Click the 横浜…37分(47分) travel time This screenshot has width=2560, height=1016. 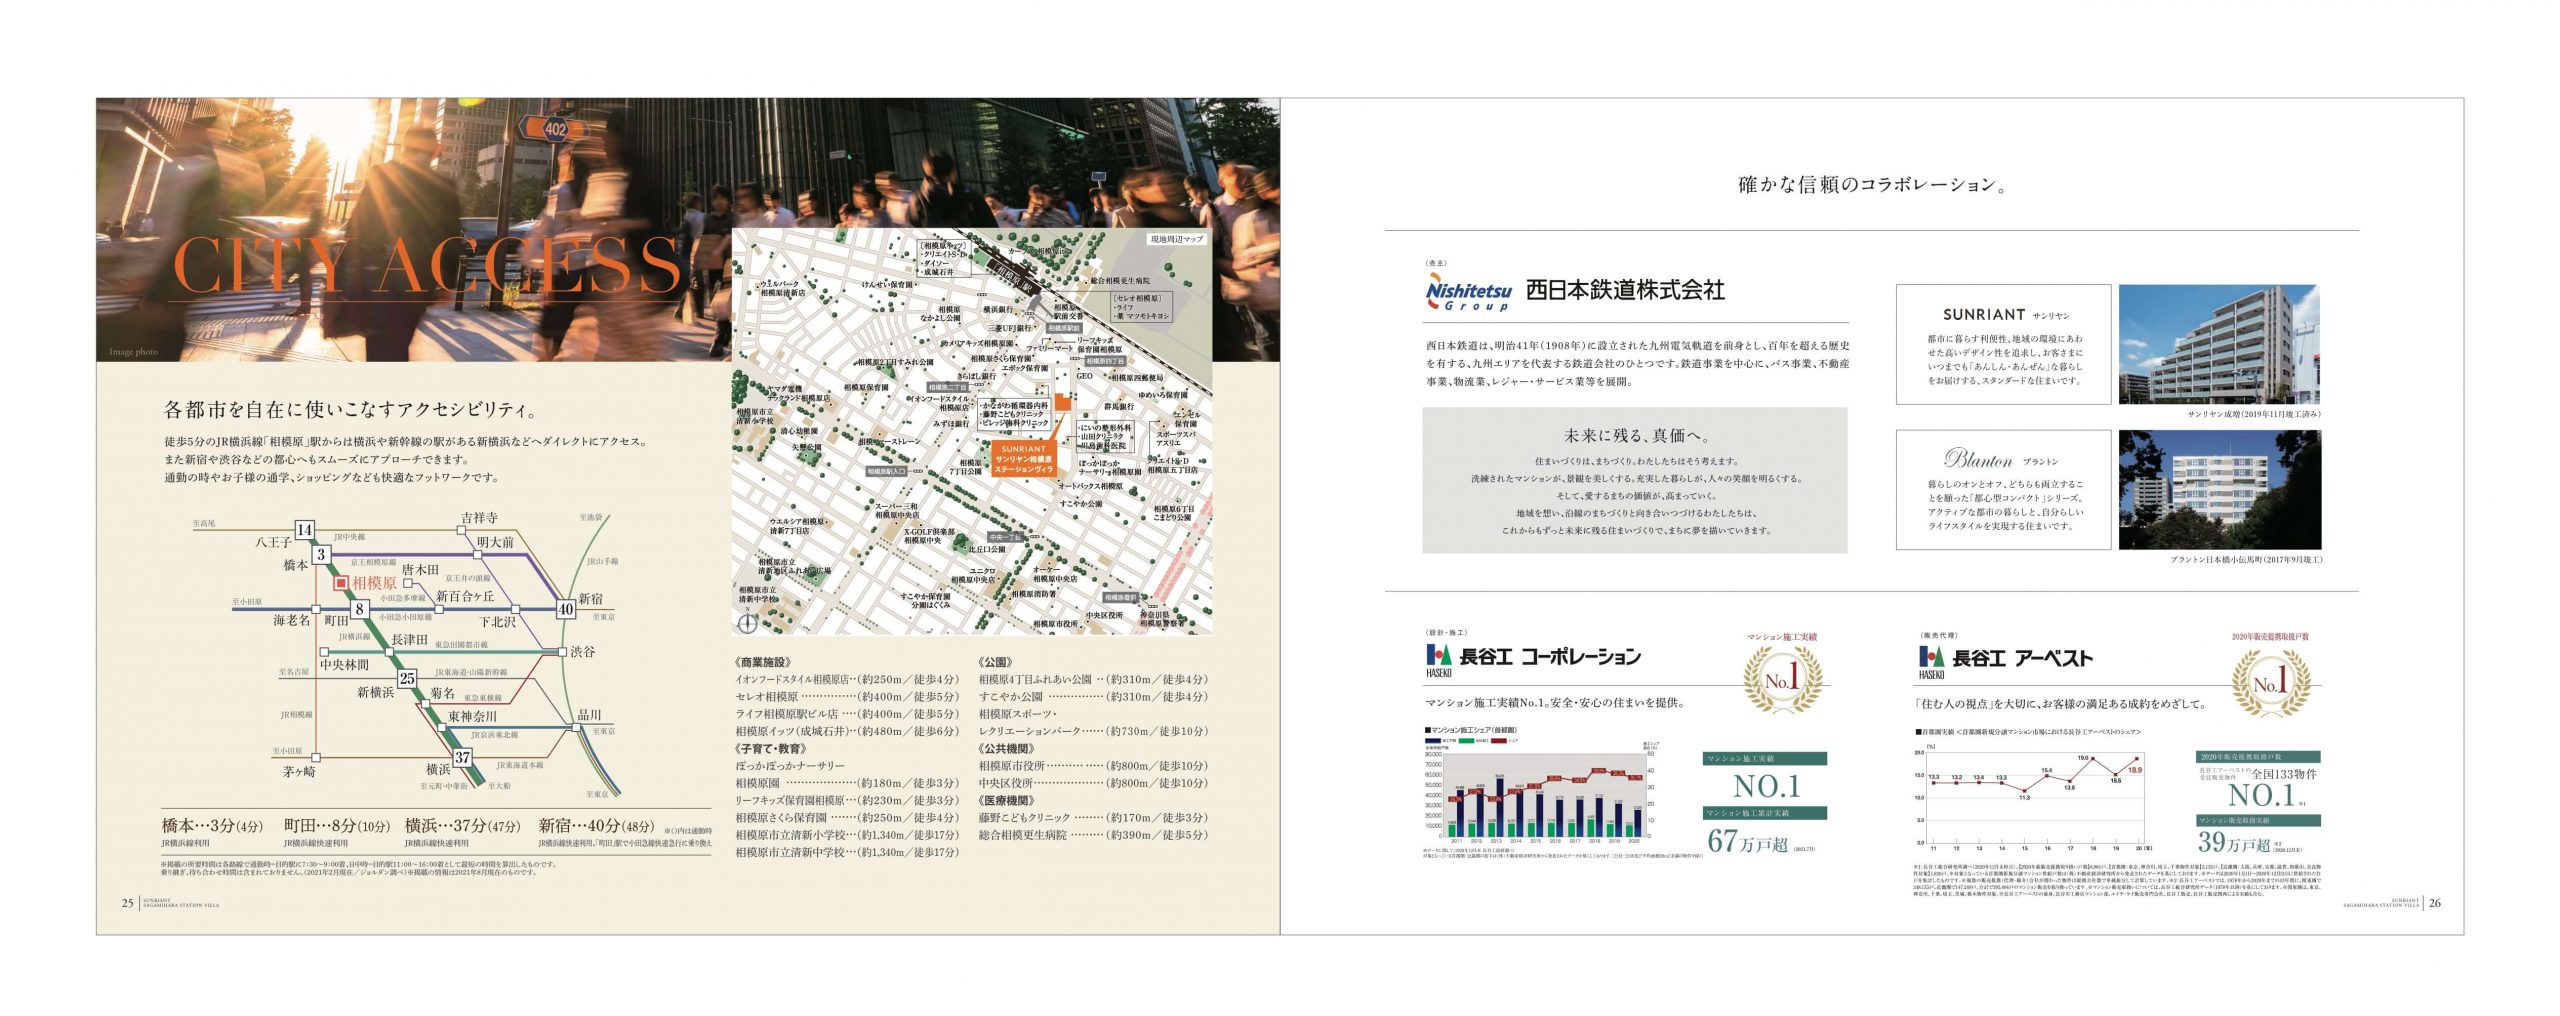(x=463, y=826)
